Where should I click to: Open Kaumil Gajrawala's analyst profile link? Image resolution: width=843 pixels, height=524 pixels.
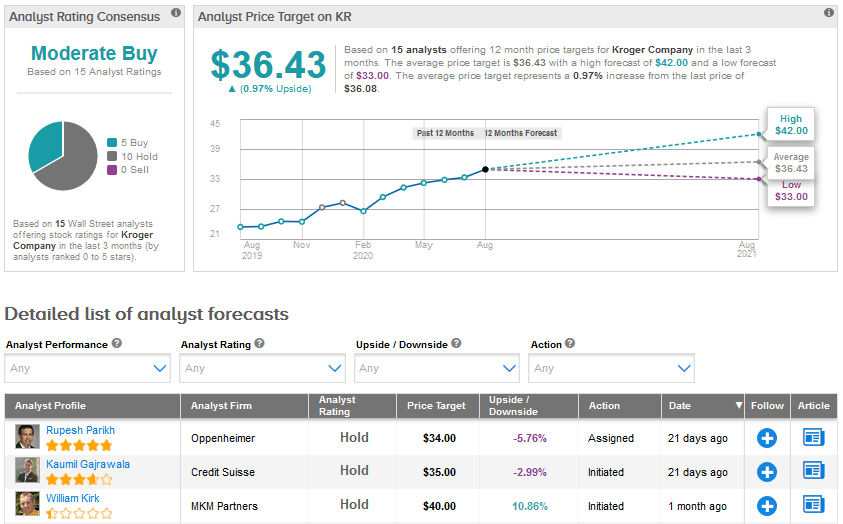[87, 464]
